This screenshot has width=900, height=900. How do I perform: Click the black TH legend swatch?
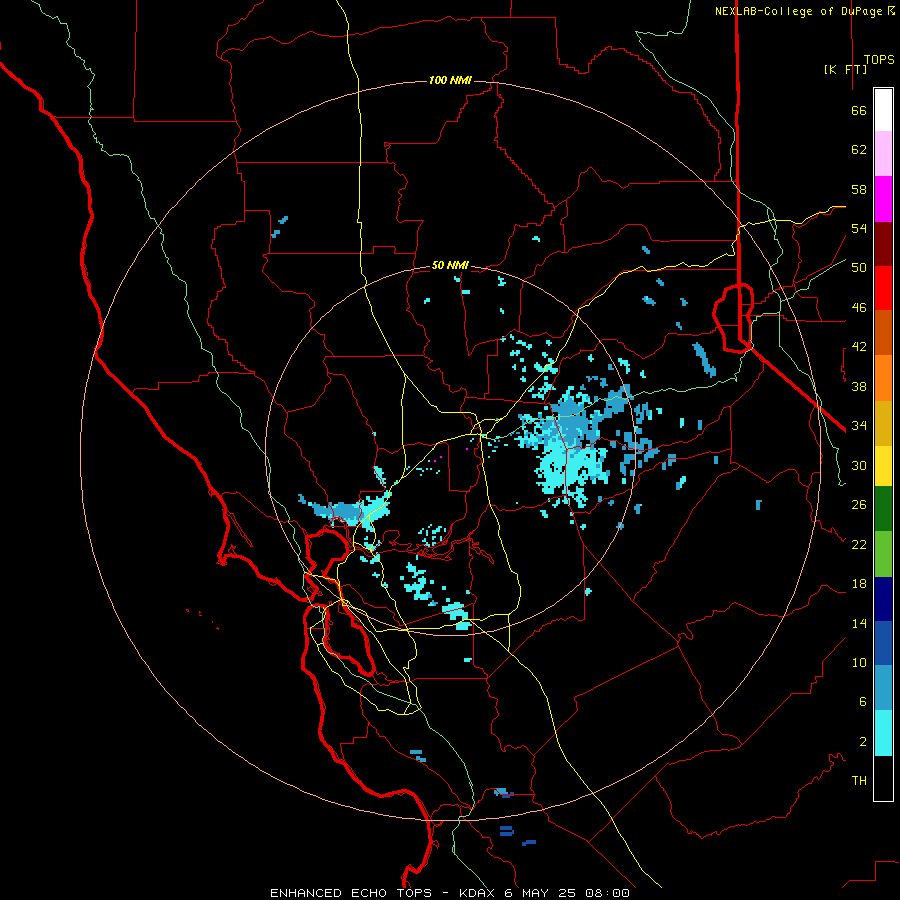click(x=883, y=778)
